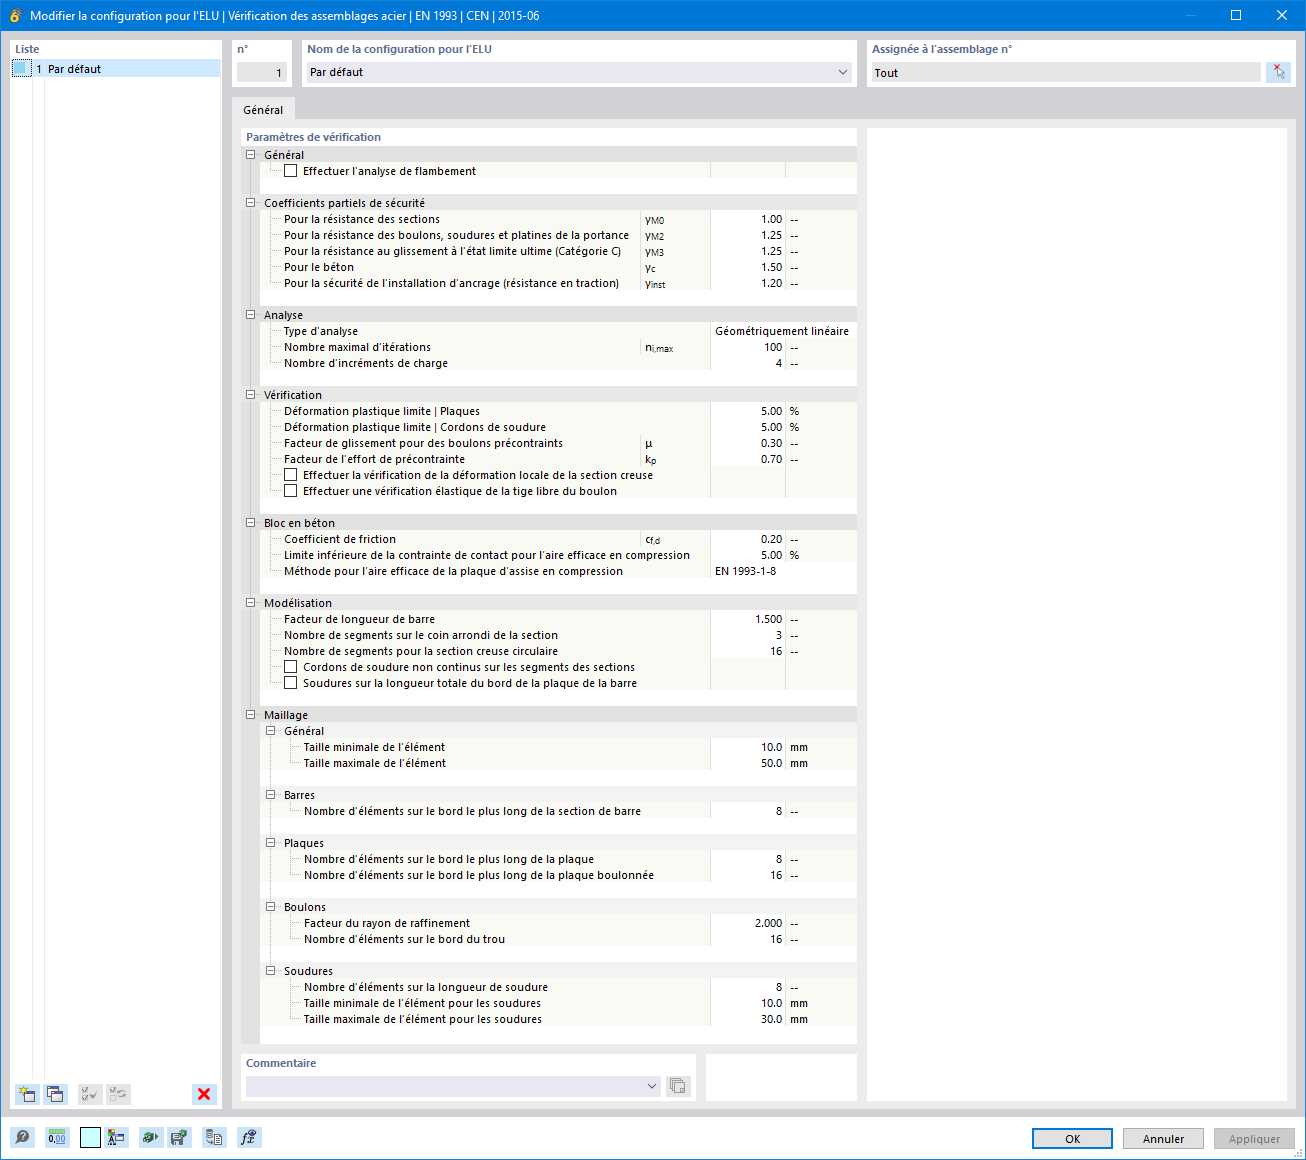Screen dimensions: 1306x1160
Task: Click the γM0 value 1.00
Action: click(748, 219)
